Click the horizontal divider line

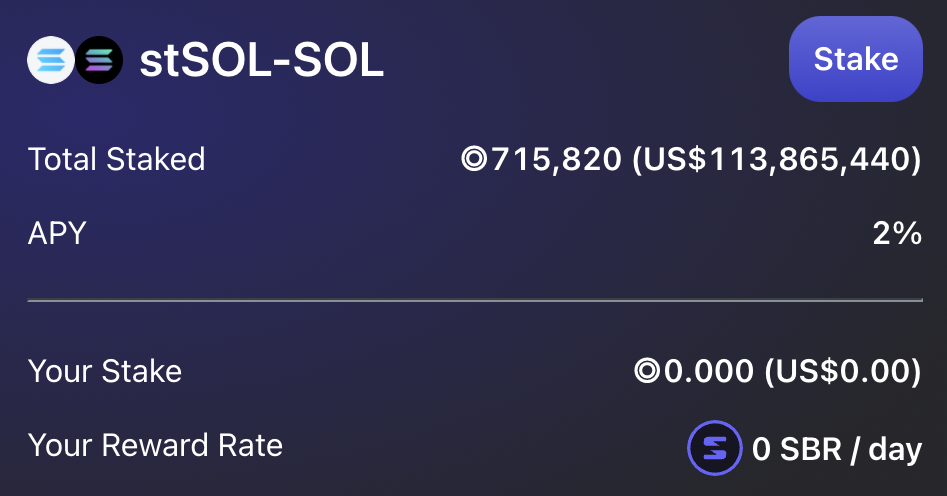point(474,299)
